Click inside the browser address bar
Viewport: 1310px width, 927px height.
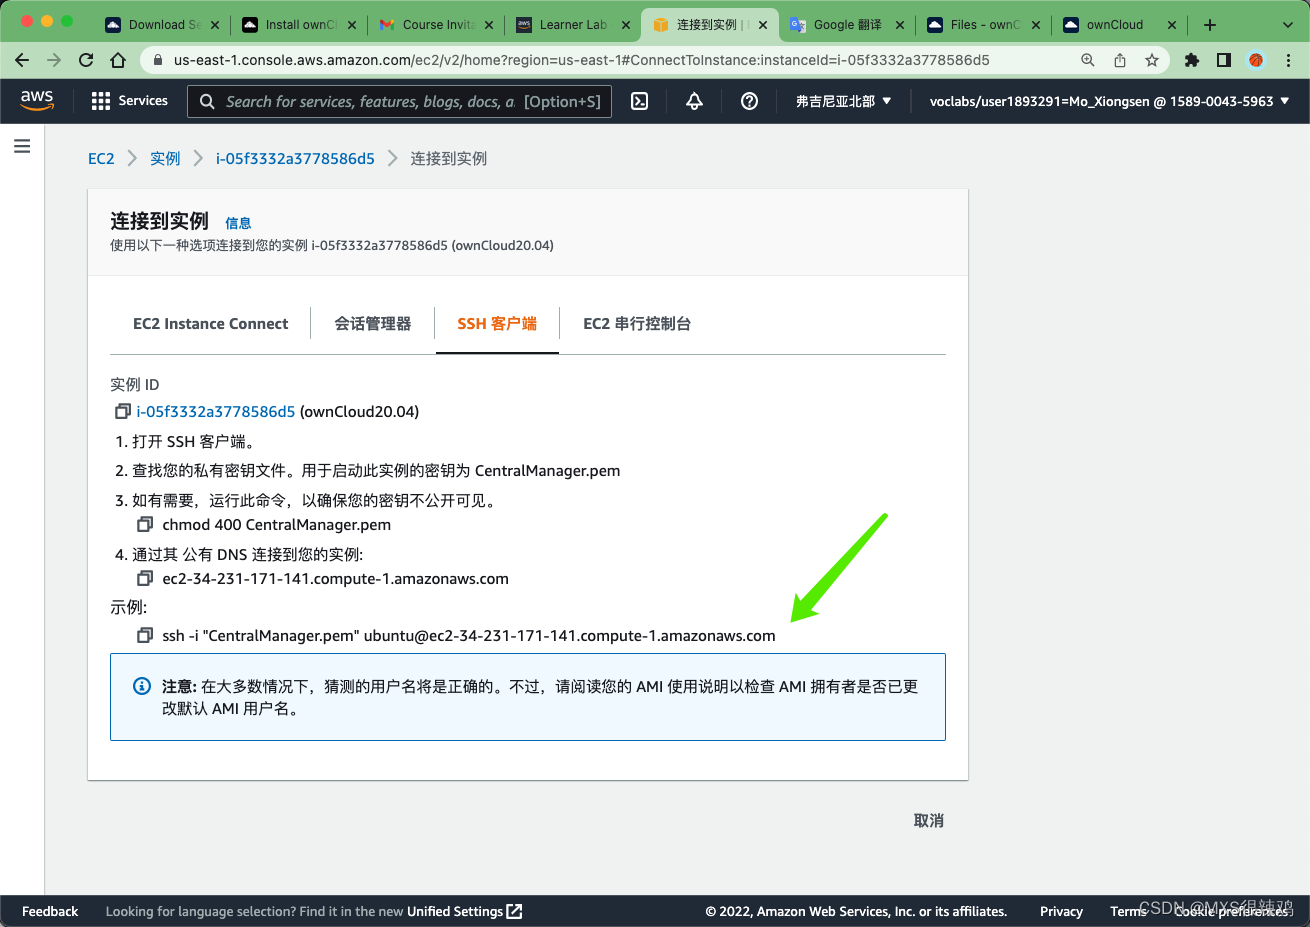click(x=600, y=60)
